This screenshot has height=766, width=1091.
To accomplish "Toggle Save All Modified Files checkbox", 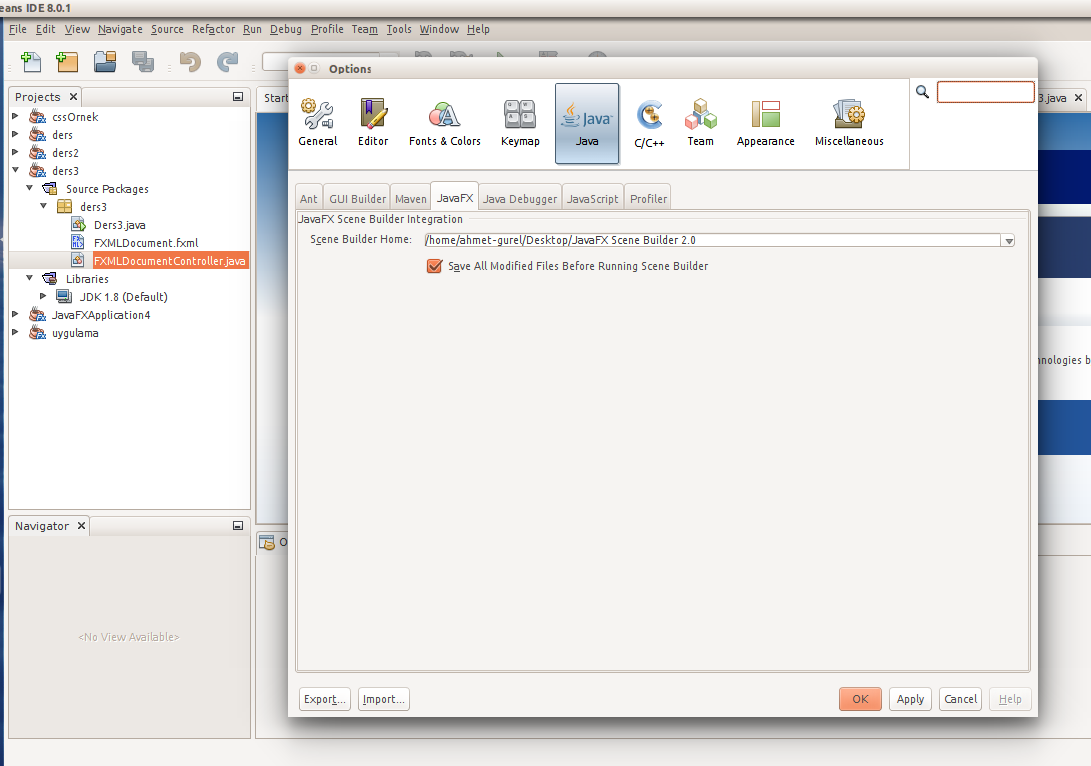I will point(434,266).
